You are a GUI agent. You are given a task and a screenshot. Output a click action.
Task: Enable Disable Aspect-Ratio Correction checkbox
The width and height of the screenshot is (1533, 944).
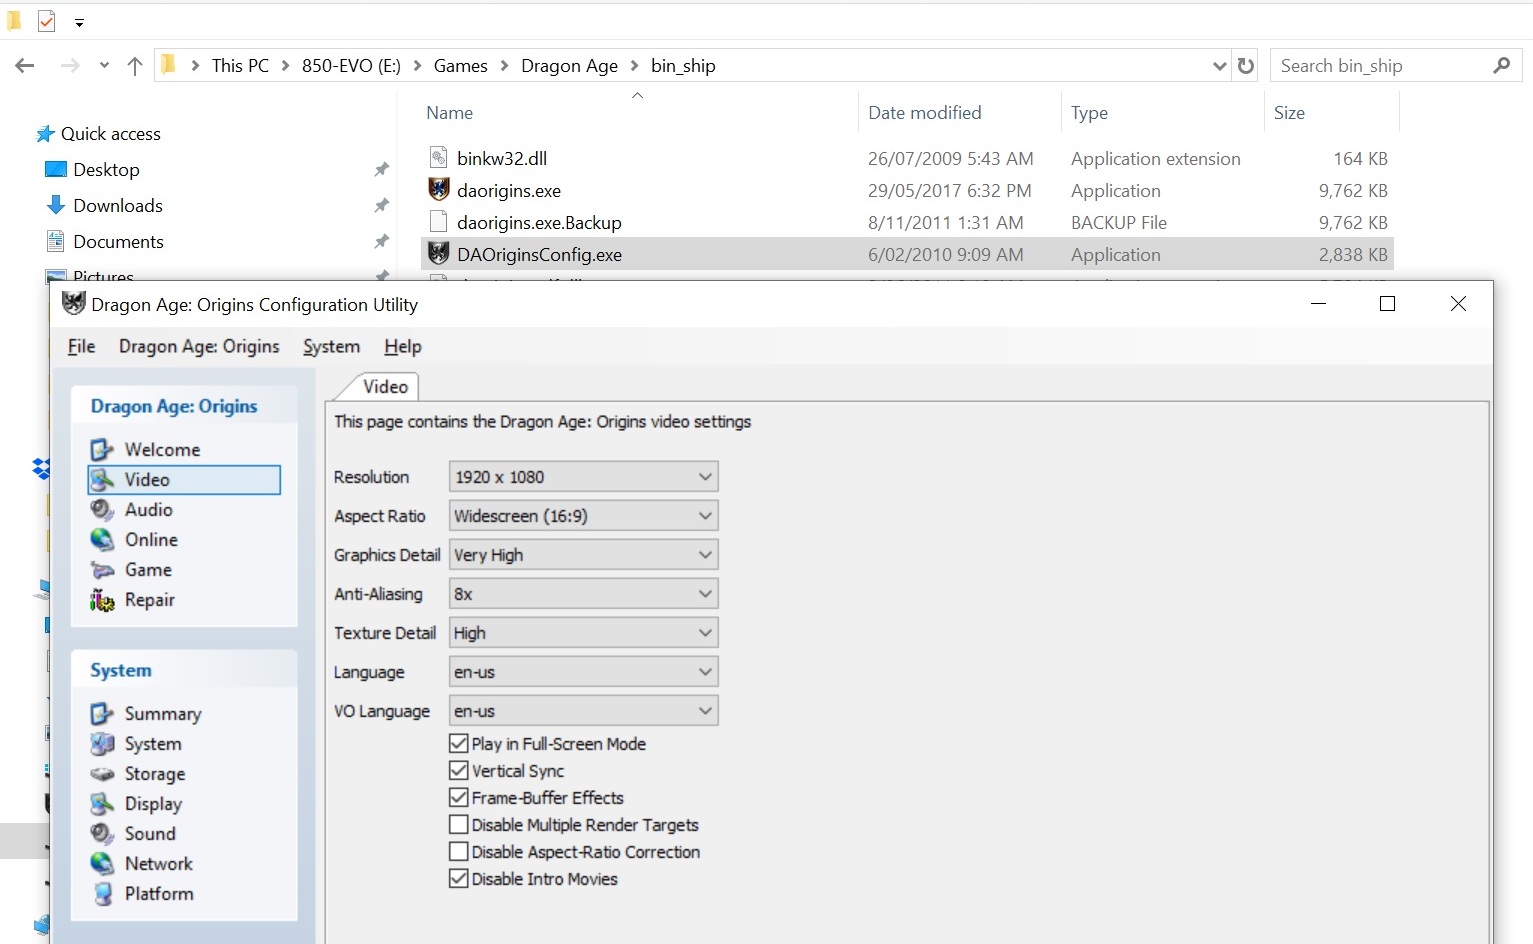tap(459, 851)
